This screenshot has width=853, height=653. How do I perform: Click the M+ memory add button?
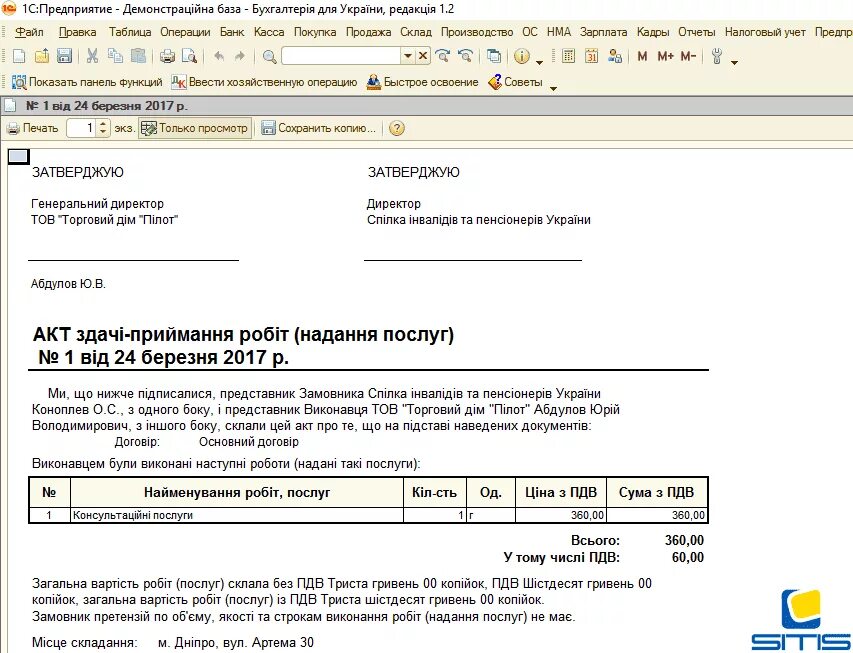665,56
